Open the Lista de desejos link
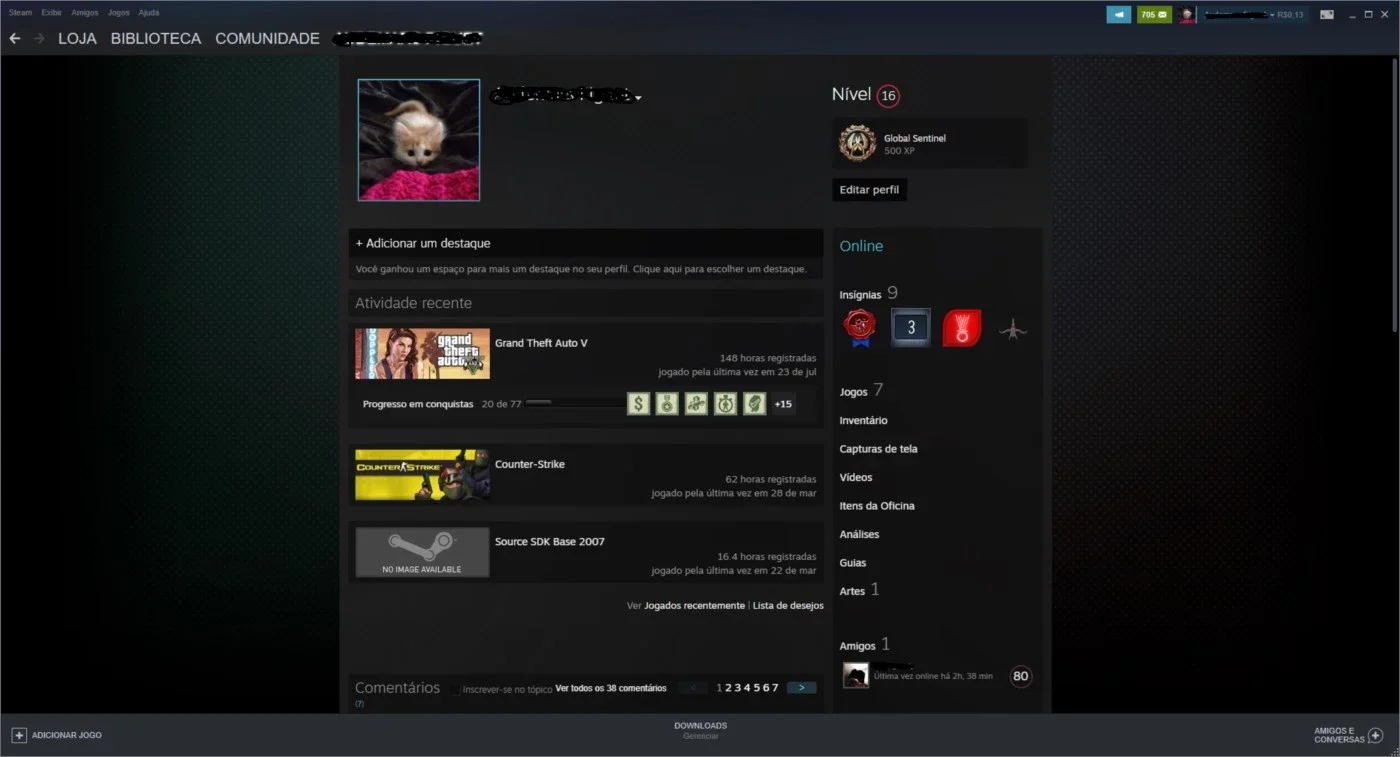This screenshot has height=757, width=1400. (x=788, y=606)
